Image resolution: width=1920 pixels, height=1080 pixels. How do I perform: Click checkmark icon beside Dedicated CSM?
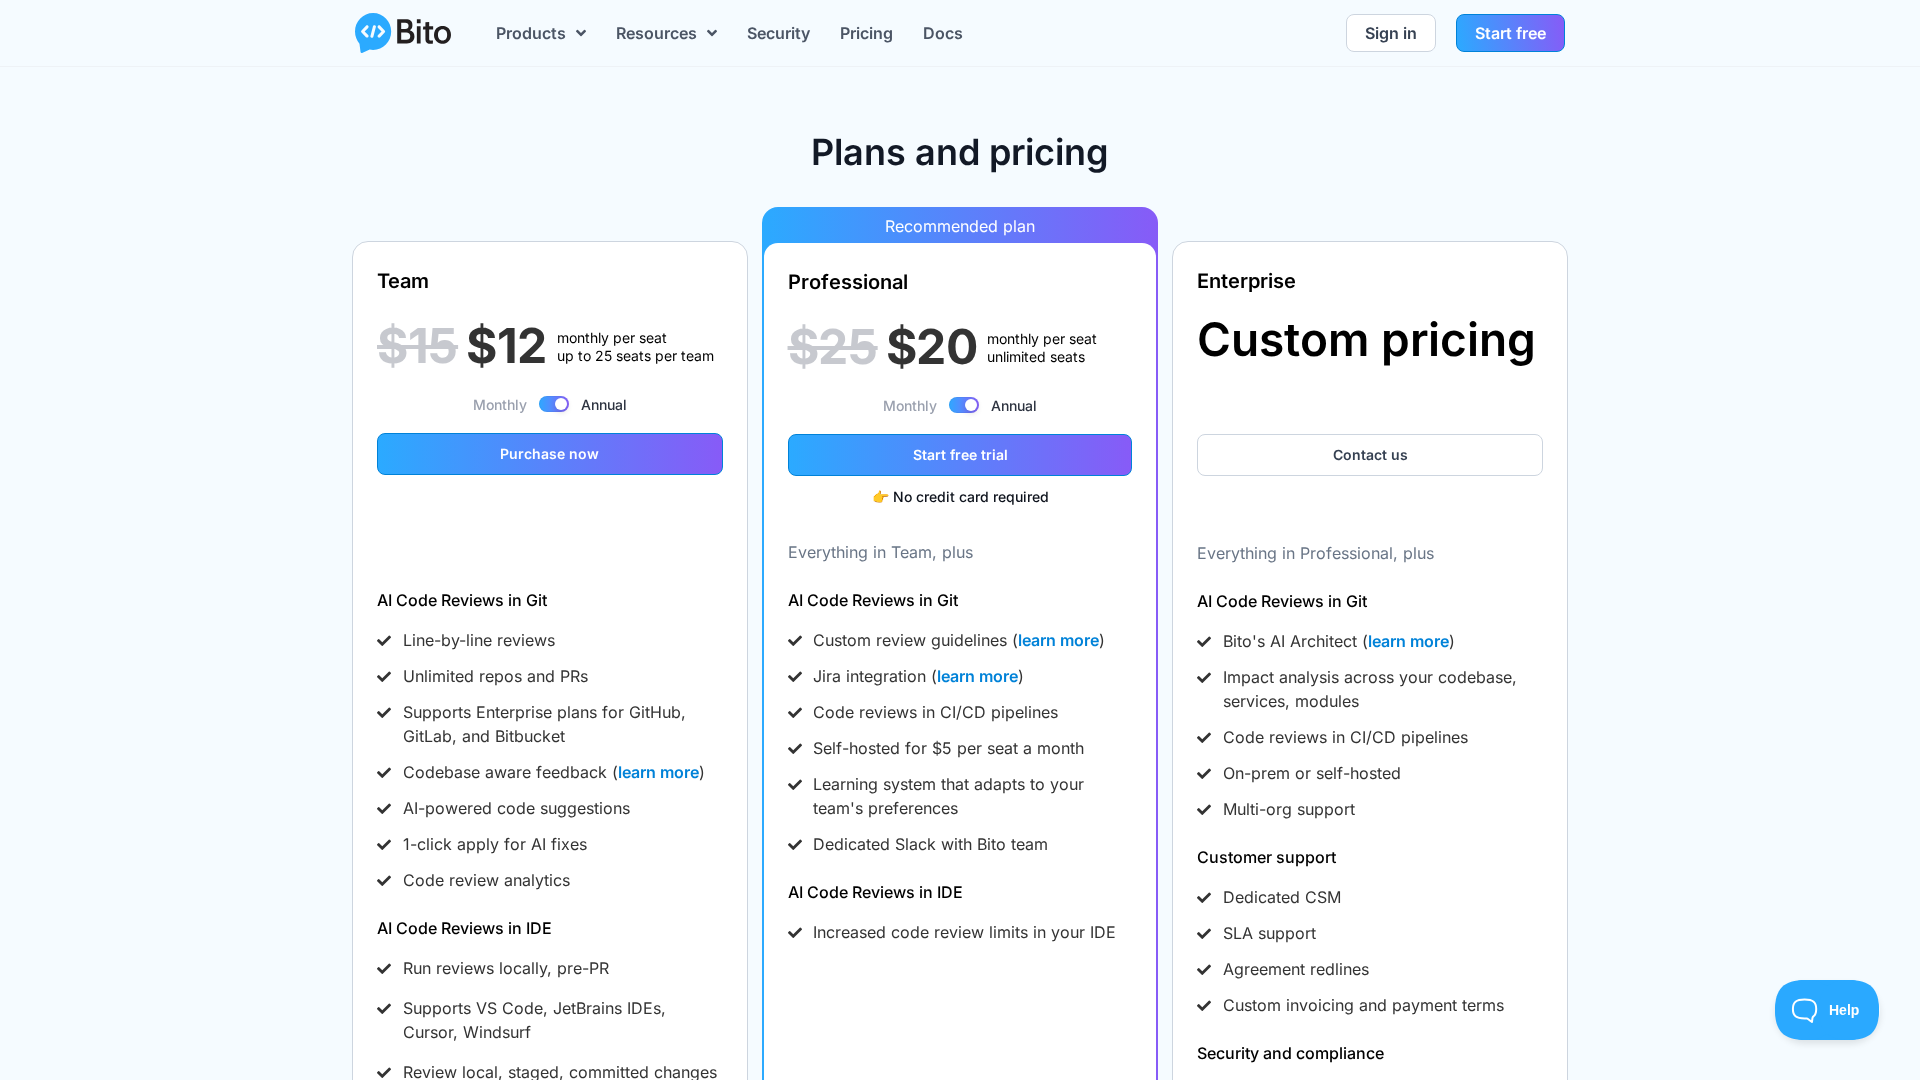(x=1204, y=898)
